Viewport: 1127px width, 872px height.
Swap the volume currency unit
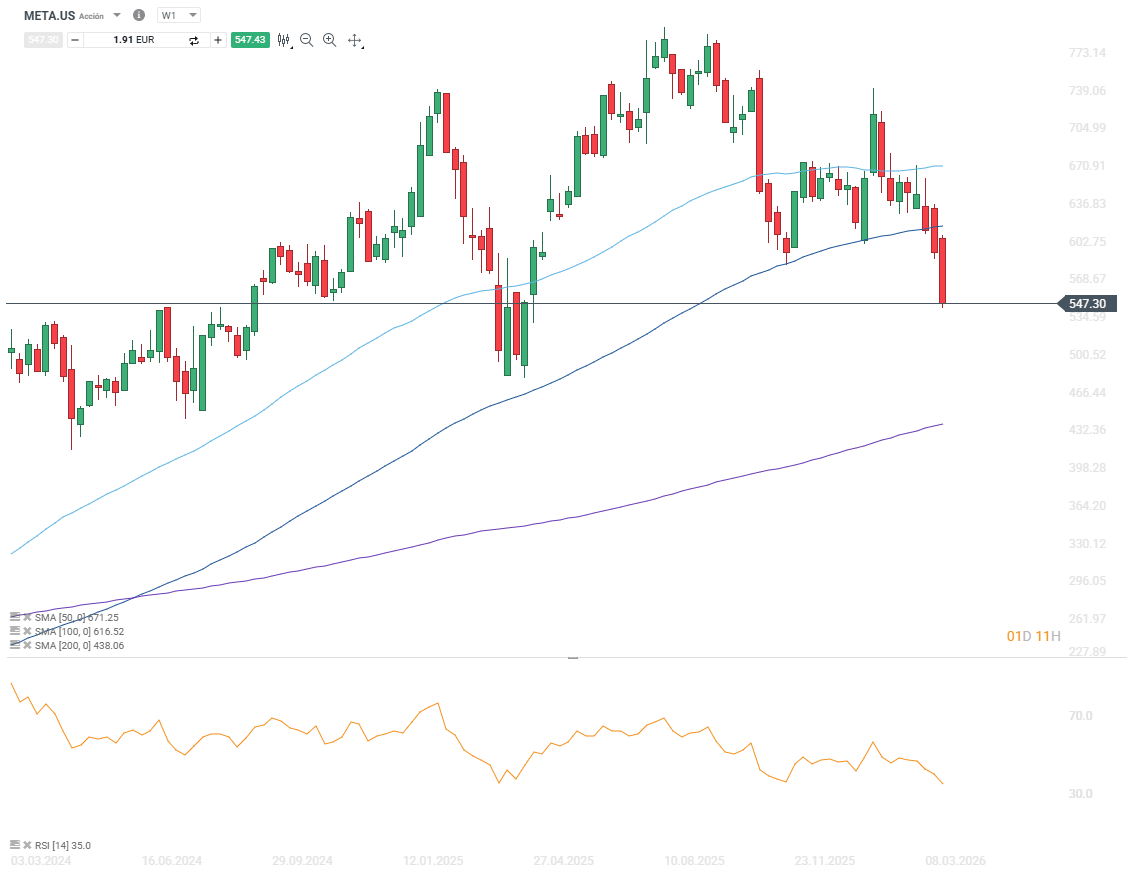click(194, 40)
